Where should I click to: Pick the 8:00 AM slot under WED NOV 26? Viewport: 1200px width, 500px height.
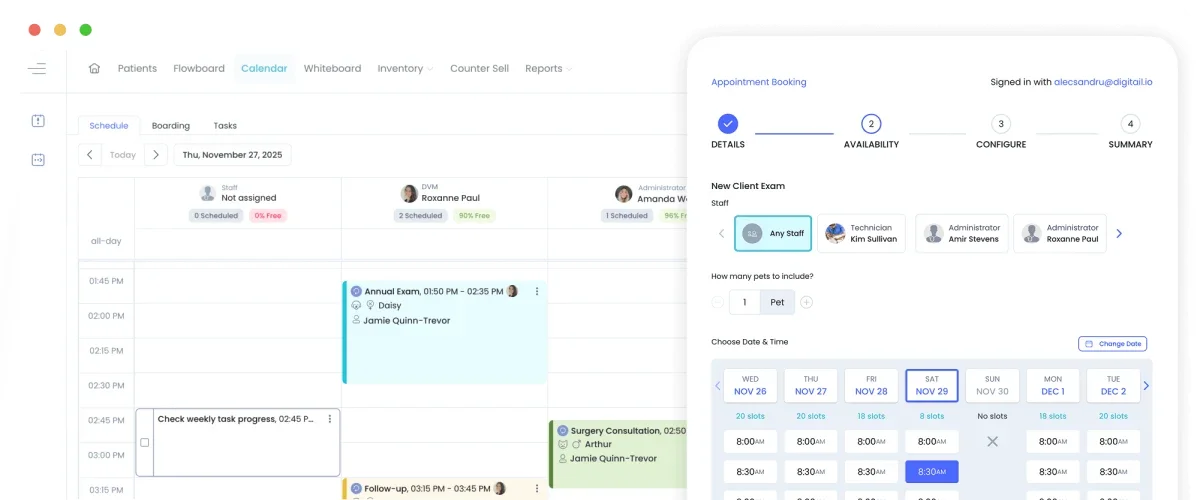tap(750, 441)
